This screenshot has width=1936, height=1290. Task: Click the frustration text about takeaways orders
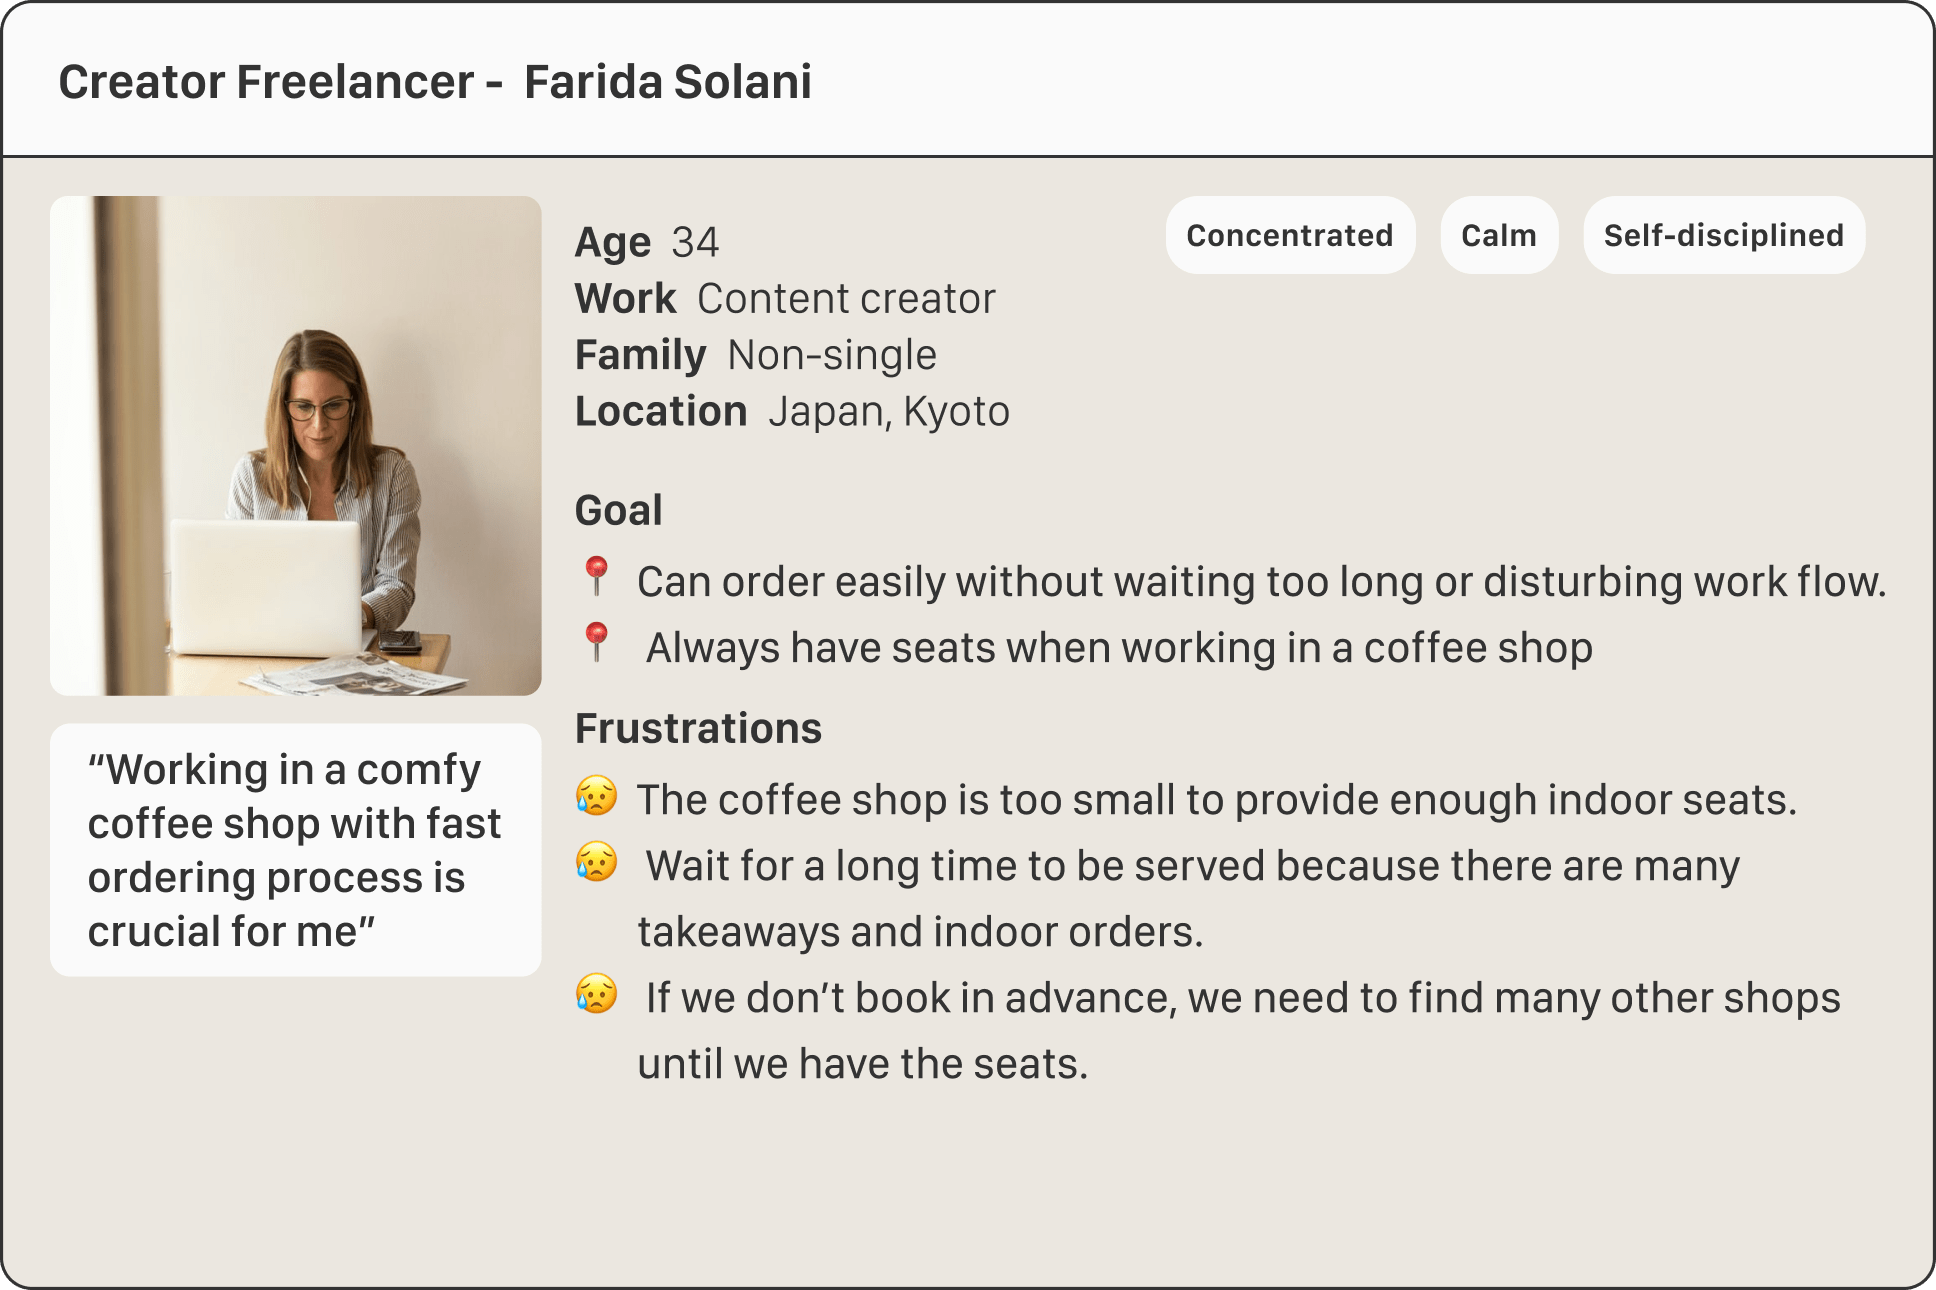tap(1190, 898)
